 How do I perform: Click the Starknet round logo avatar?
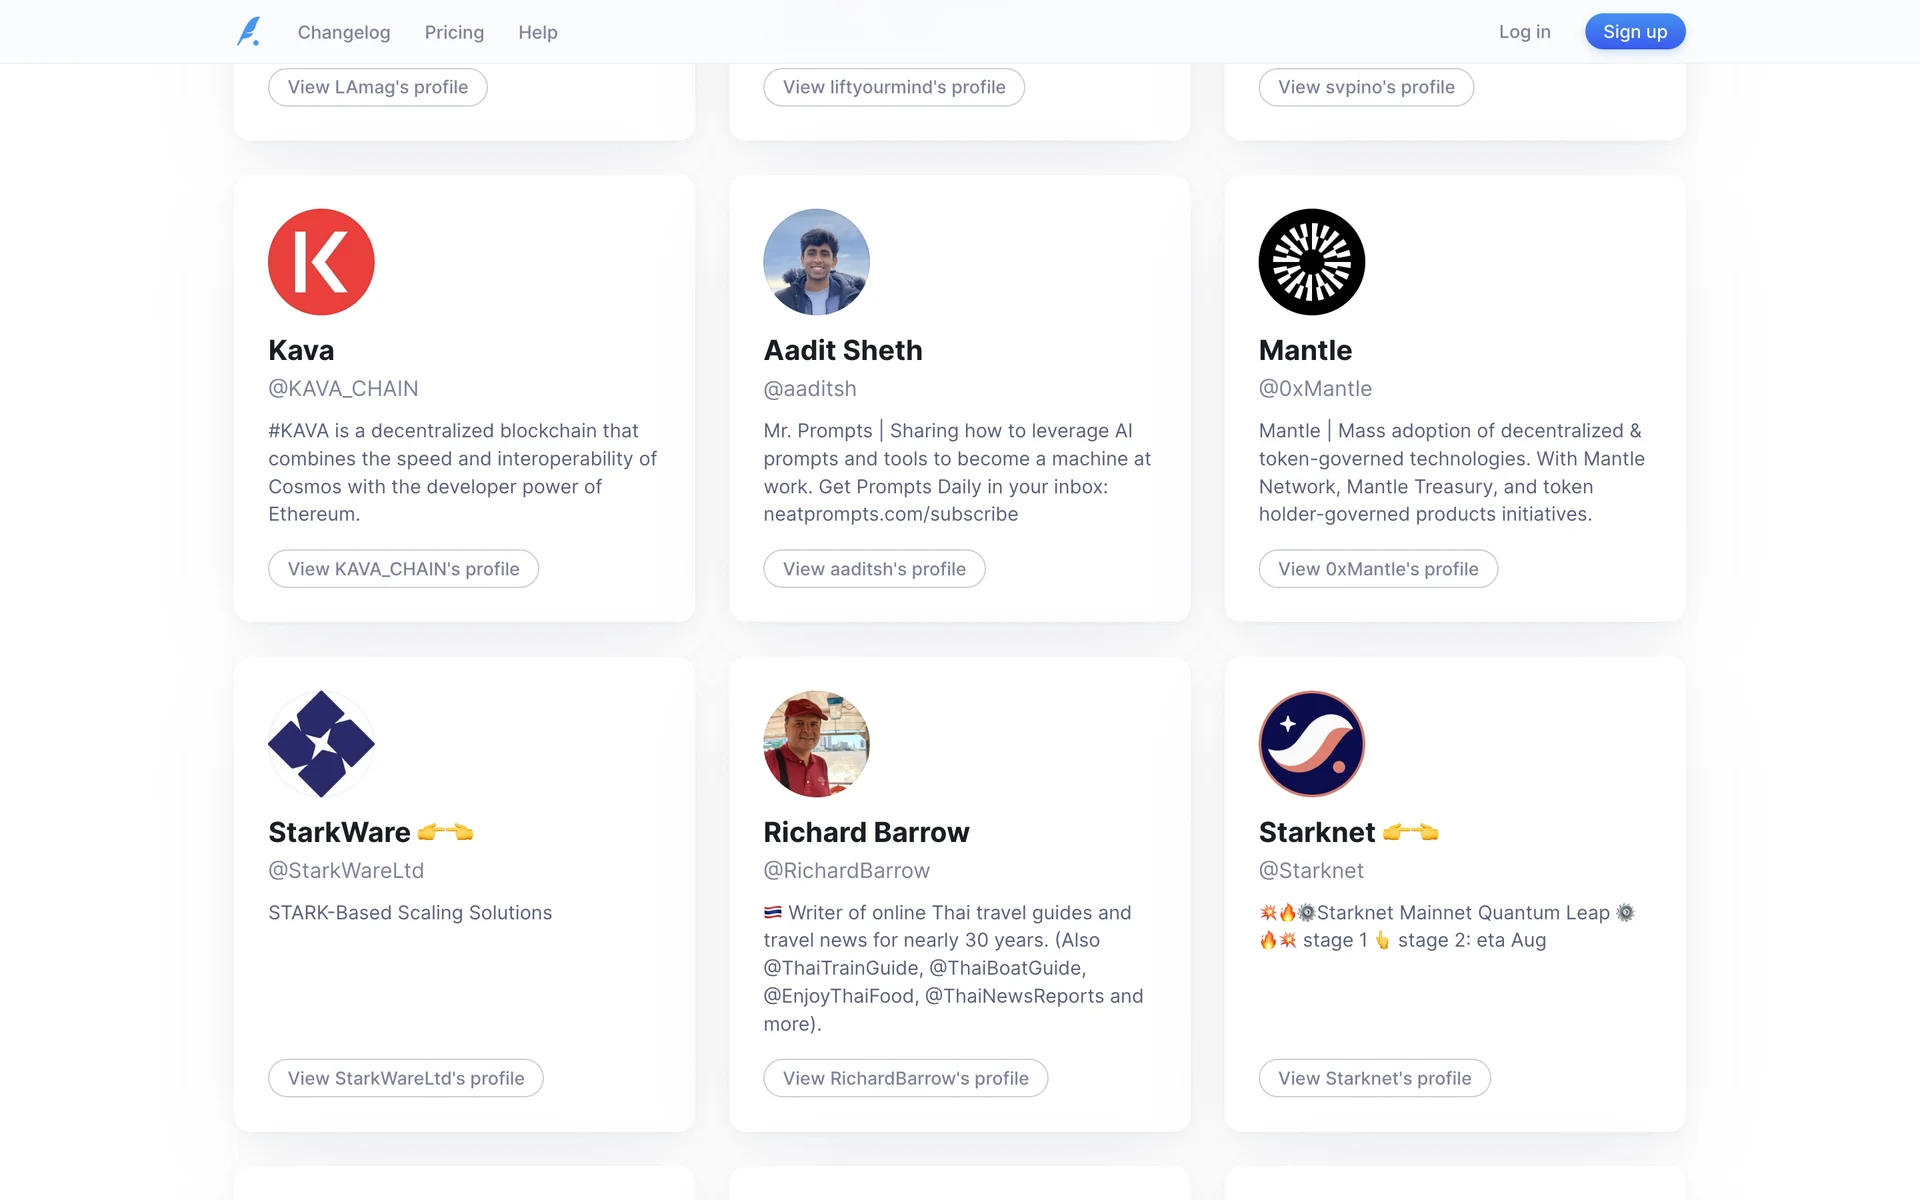[x=1311, y=744]
